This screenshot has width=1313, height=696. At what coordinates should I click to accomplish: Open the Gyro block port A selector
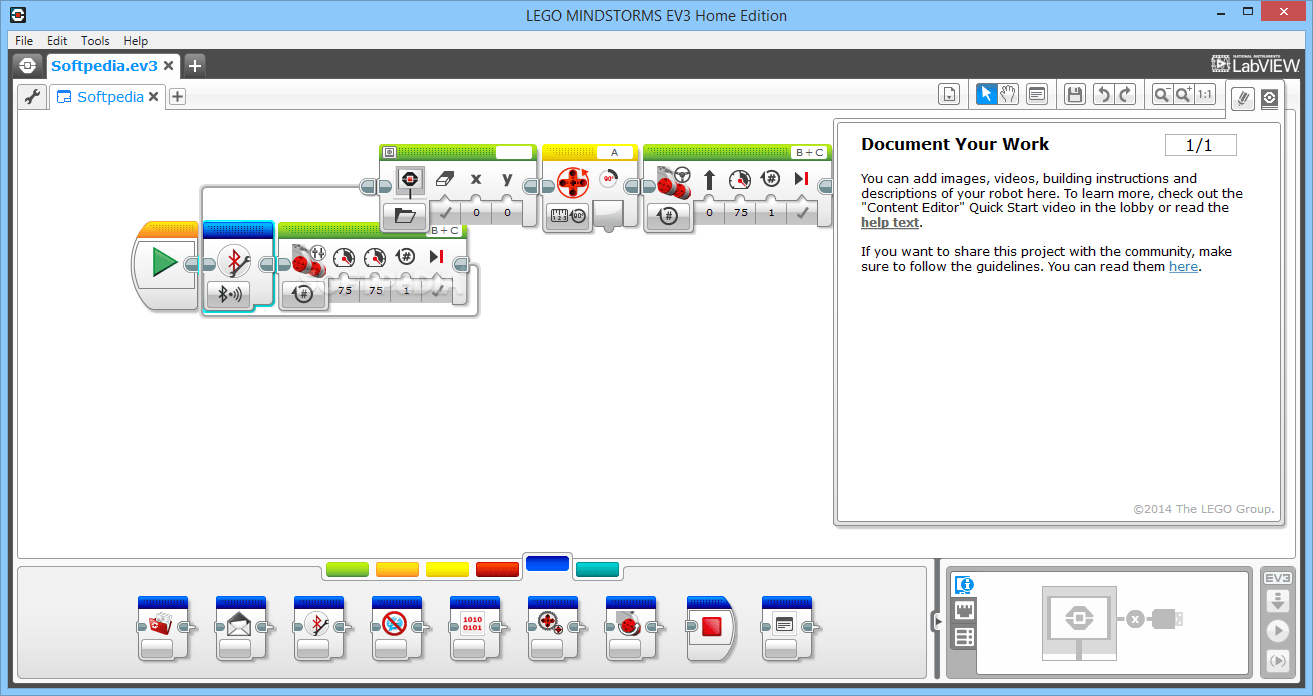pyautogui.click(x=615, y=152)
